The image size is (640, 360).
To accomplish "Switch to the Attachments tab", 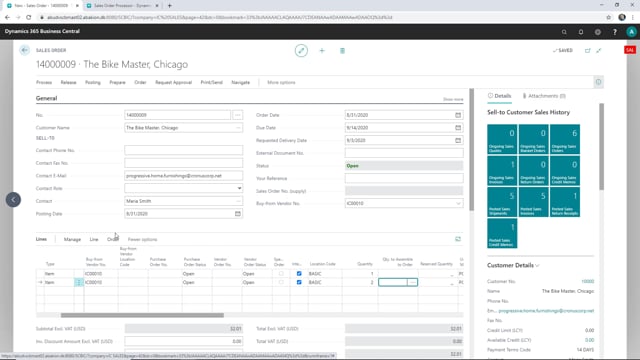I will click(x=544, y=96).
